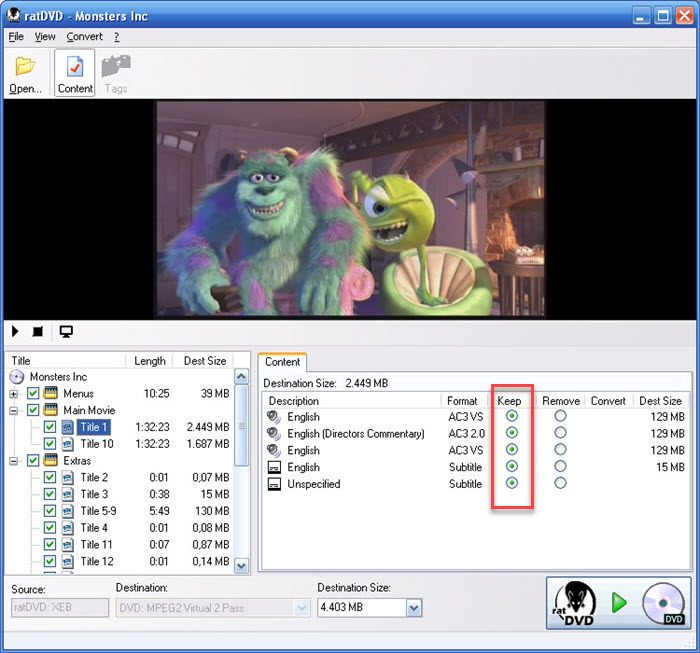Uncheck the Main Movie checkbox
The image size is (700, 653).
[33, 410]
